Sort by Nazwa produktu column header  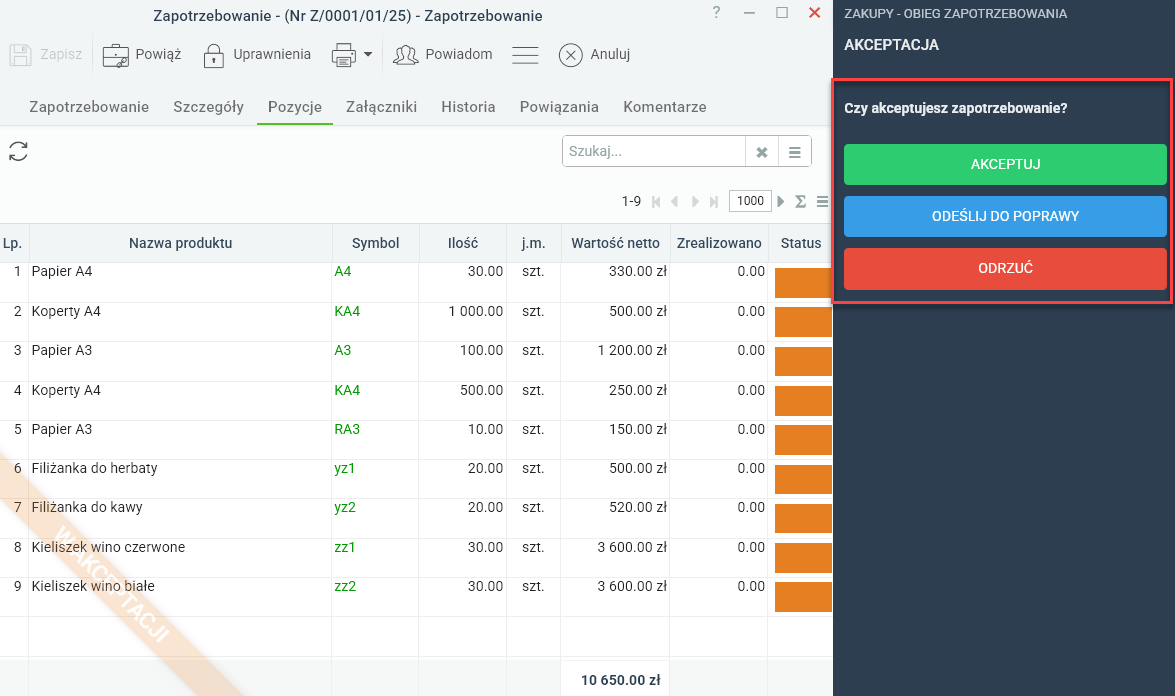181,243
